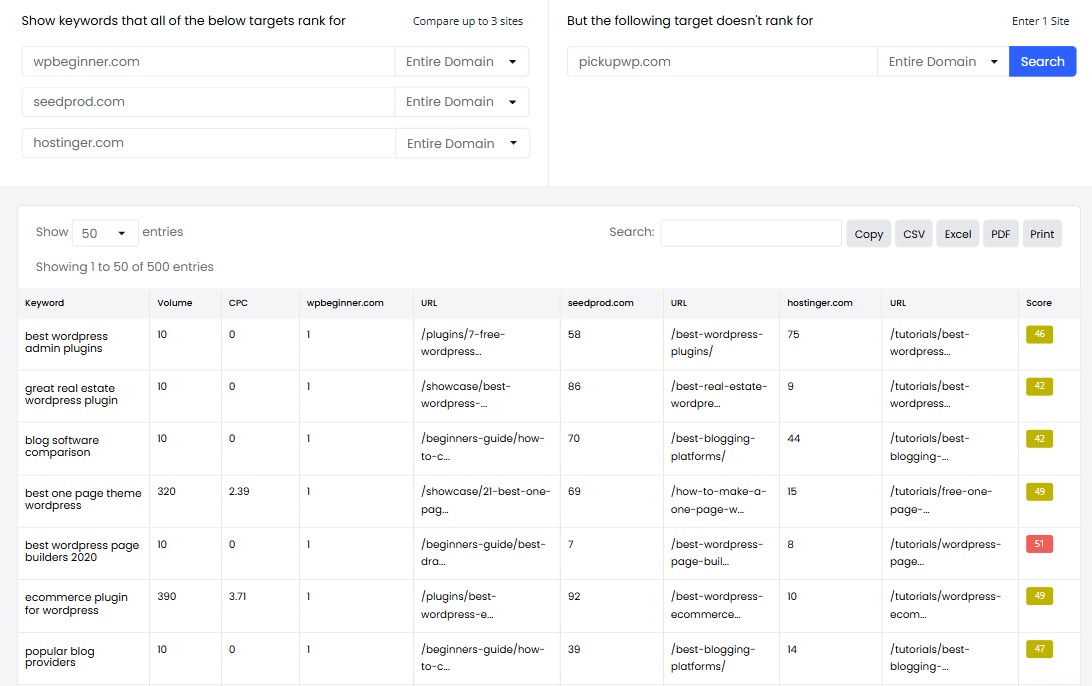The height and width of the screenshot is (686, 1092).
Task: Click keyword 'best one page theme wordpress'
Action: [x=83, y=499]
